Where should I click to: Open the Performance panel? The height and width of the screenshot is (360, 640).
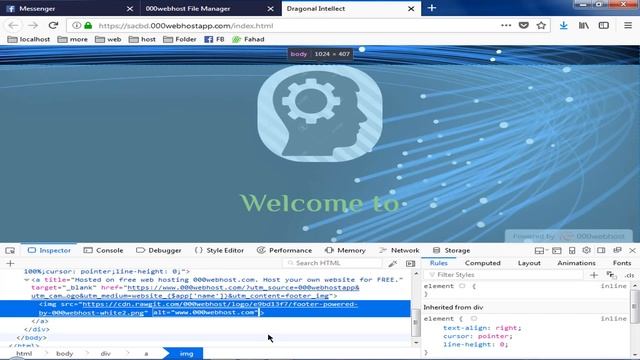284,250
